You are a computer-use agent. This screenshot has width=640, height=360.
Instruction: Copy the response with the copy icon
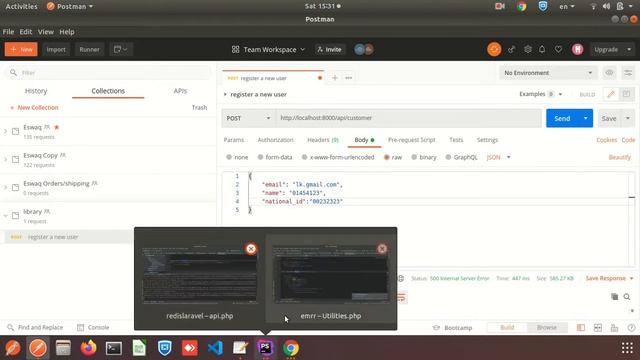614,297
